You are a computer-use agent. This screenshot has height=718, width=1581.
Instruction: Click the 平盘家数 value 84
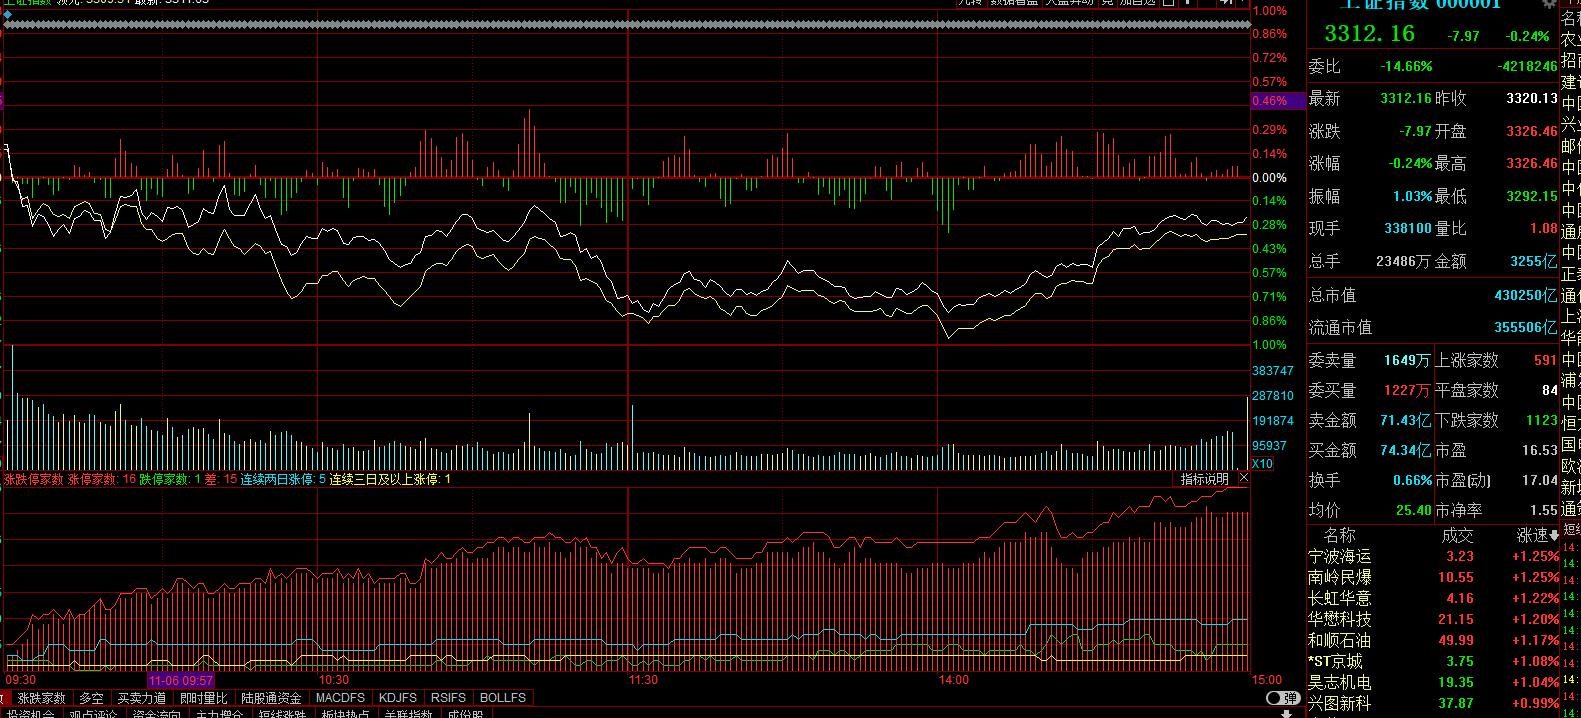(x=1550, y=390)
